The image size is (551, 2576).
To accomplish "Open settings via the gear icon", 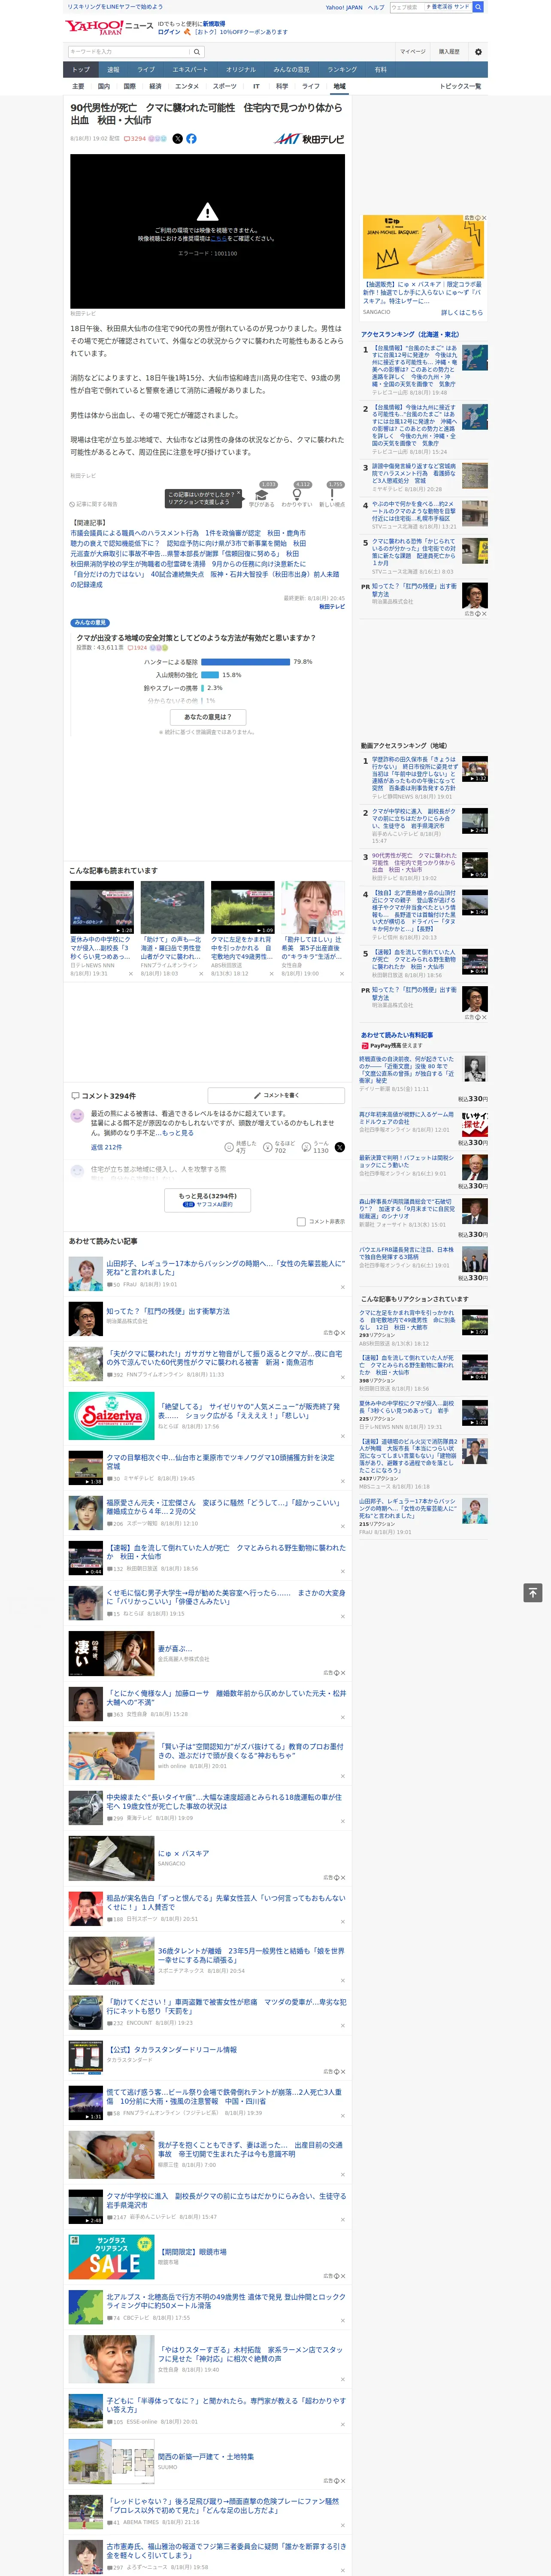I will pos(478,51).
